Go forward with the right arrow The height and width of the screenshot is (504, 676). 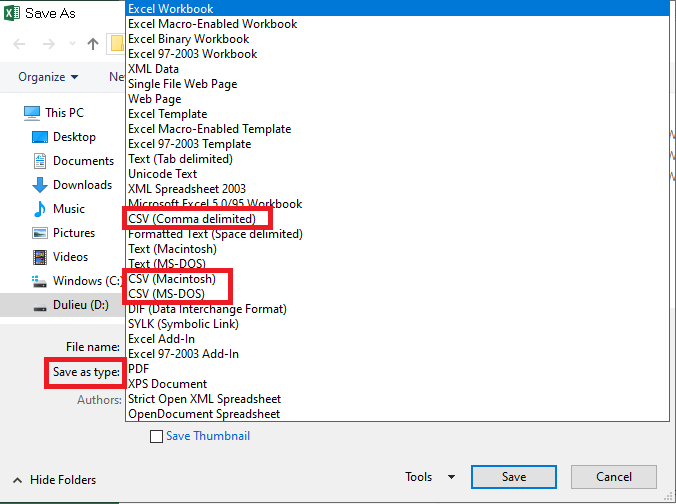click(x=49, y=44)
